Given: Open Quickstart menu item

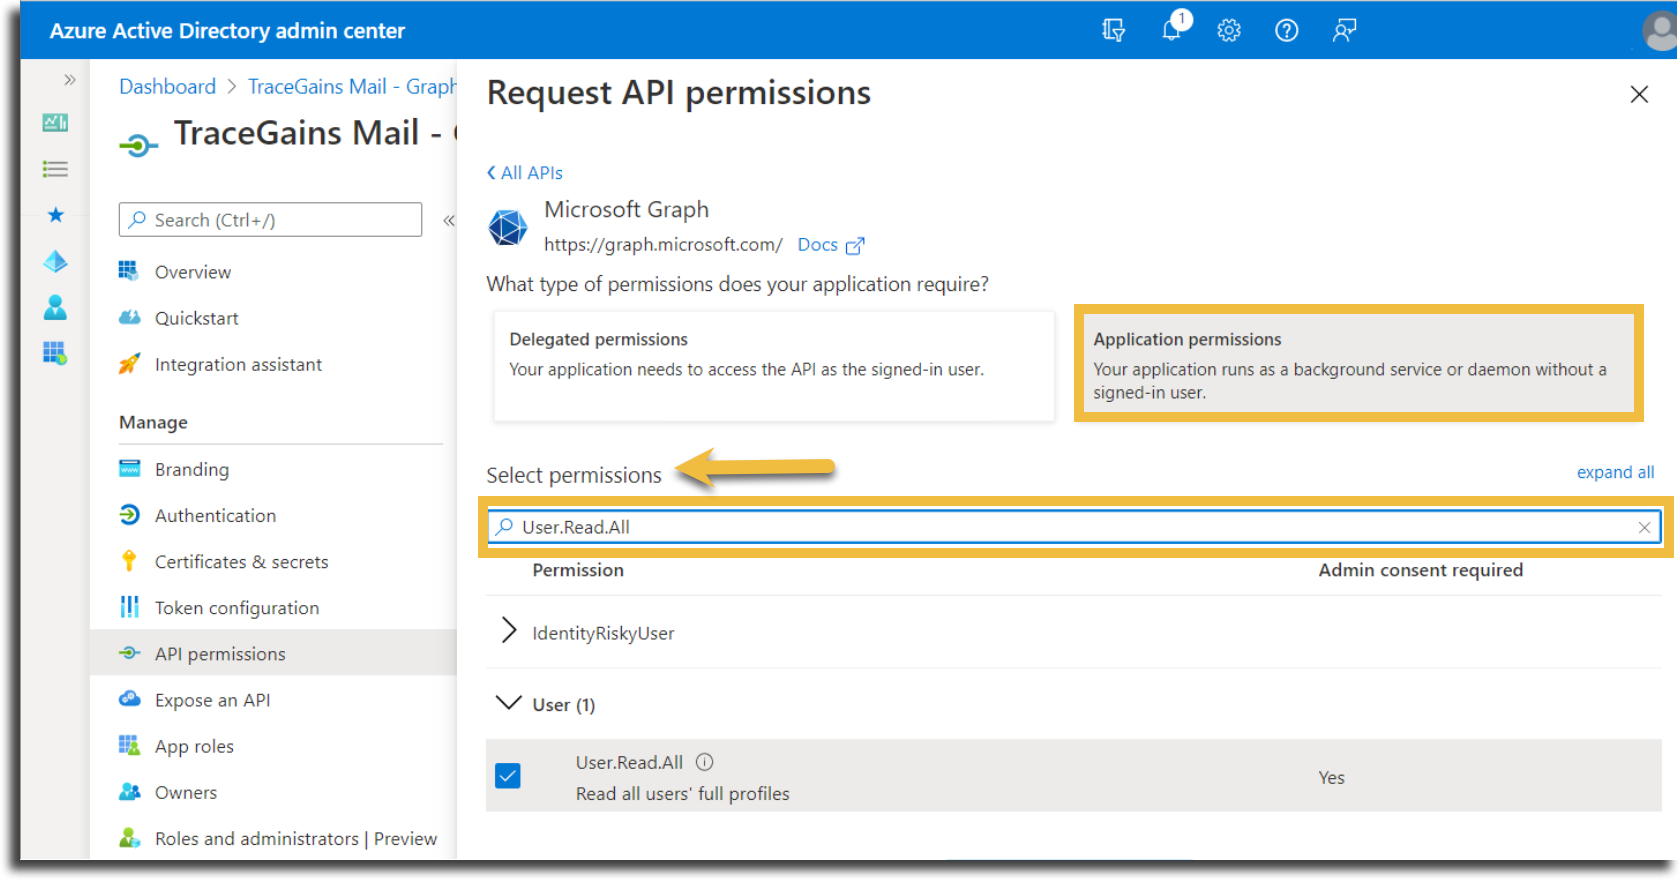Looking at the screenshot, I should [196, 318].
